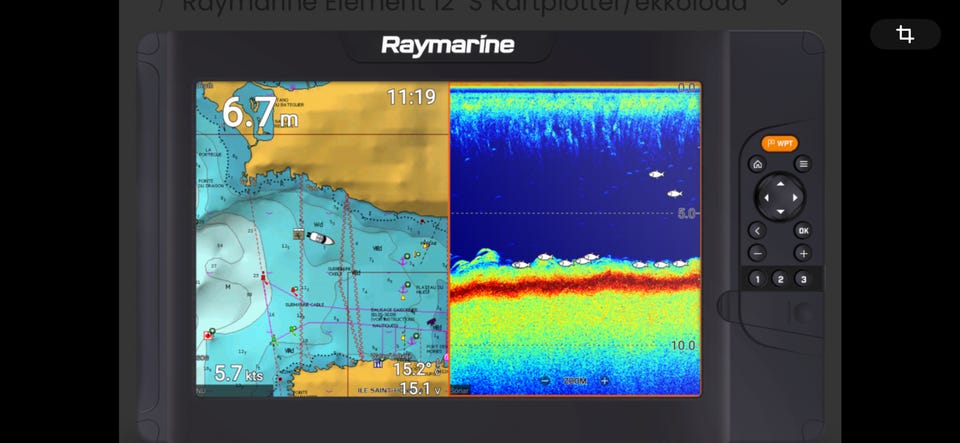Confirm with the OK key

tap(803, 231)
